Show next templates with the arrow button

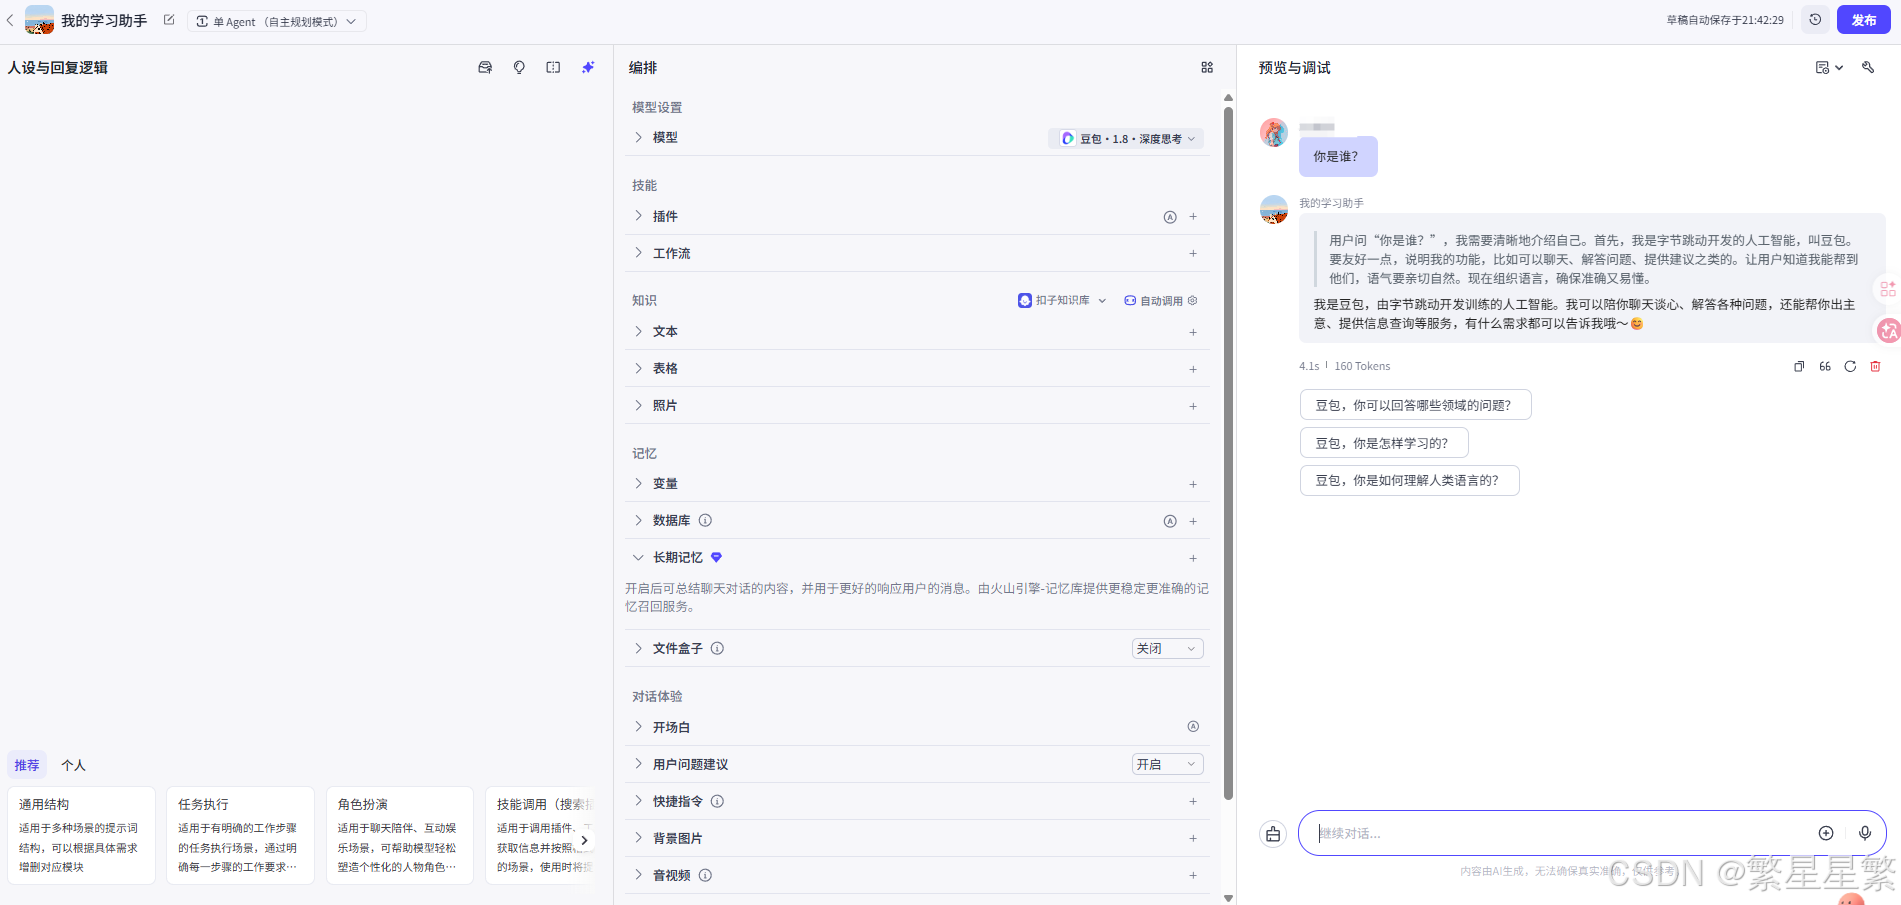click(584, 840)
